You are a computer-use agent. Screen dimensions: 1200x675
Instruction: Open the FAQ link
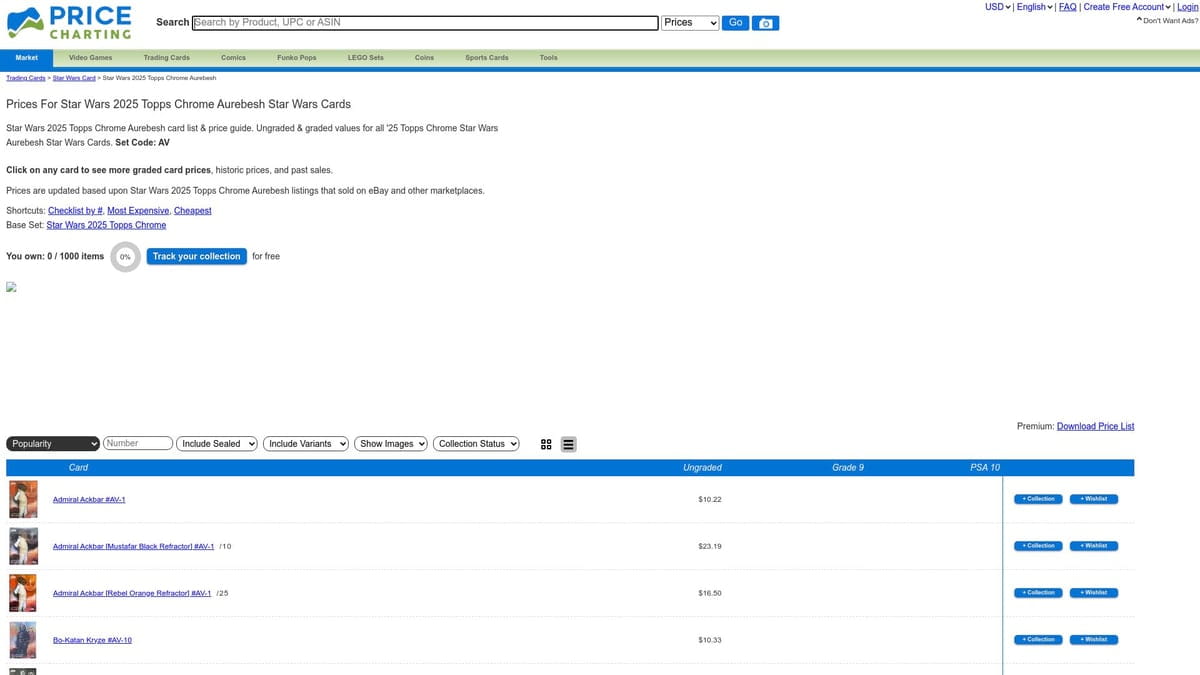[1067, 7]
